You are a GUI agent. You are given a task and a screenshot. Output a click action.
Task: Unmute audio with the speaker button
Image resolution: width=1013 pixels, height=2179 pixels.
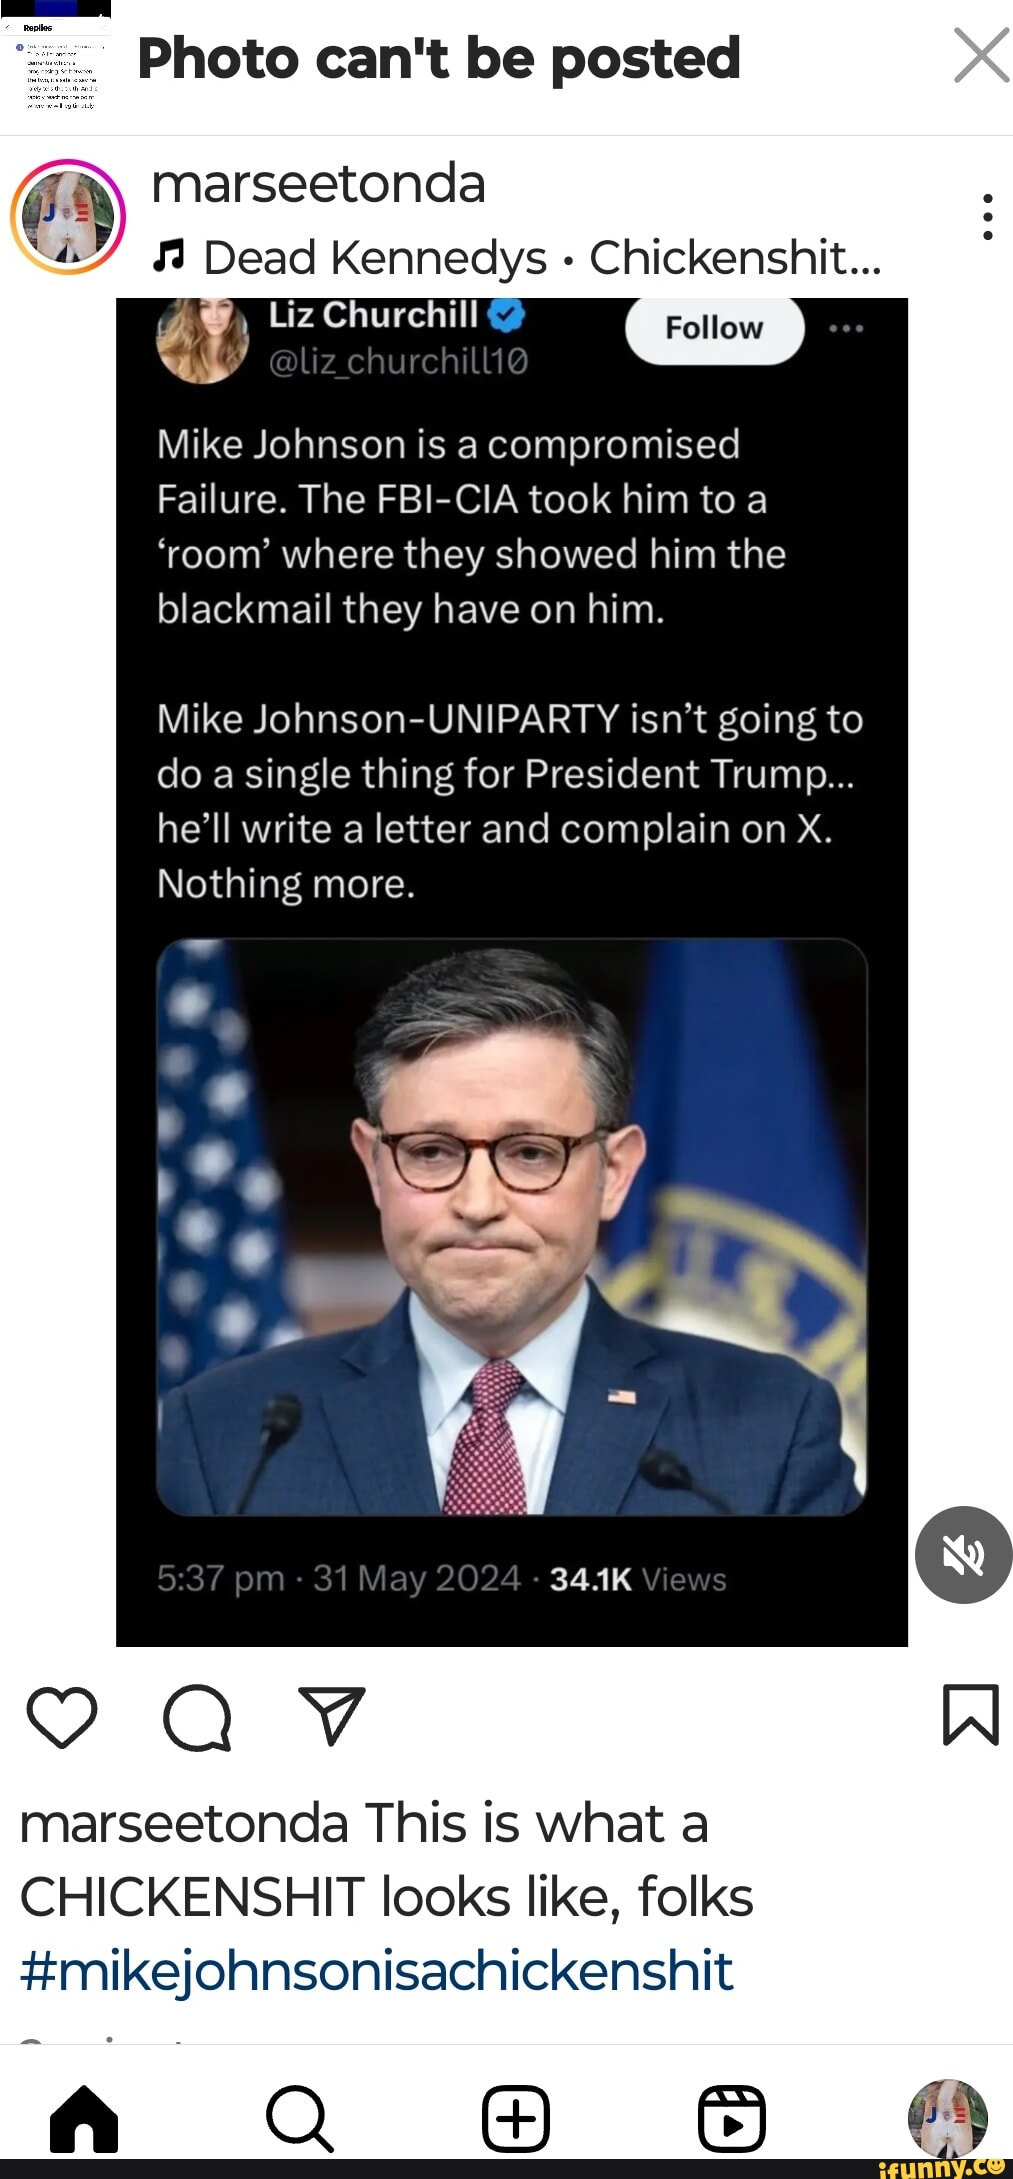[x=963, y=1554]
